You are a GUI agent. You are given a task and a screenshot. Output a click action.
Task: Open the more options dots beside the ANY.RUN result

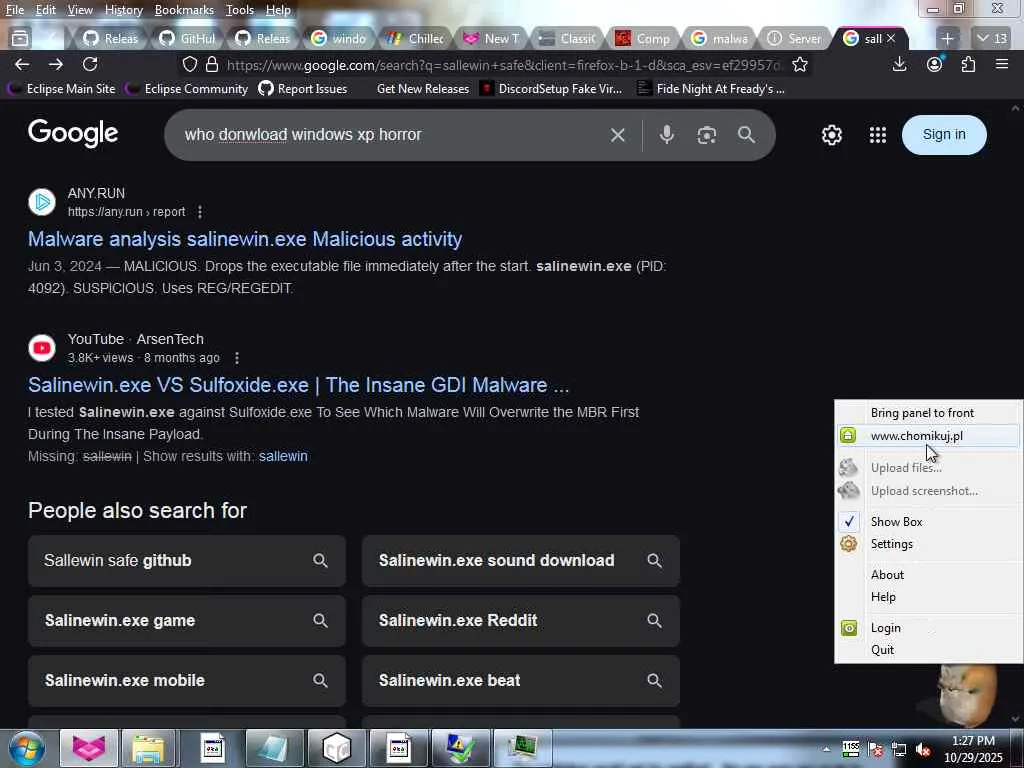pos(200,212)
